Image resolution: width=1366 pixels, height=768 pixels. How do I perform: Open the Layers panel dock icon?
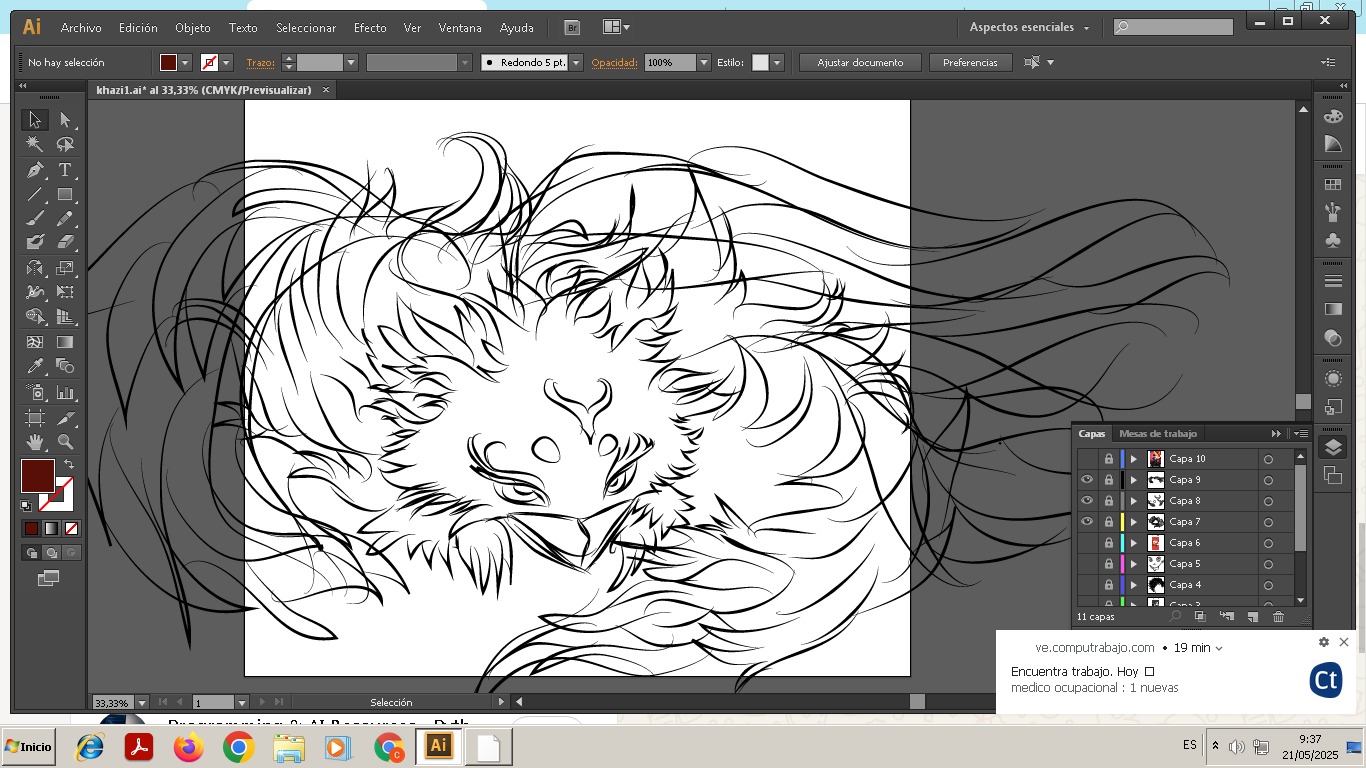(x=1332, y=448)
